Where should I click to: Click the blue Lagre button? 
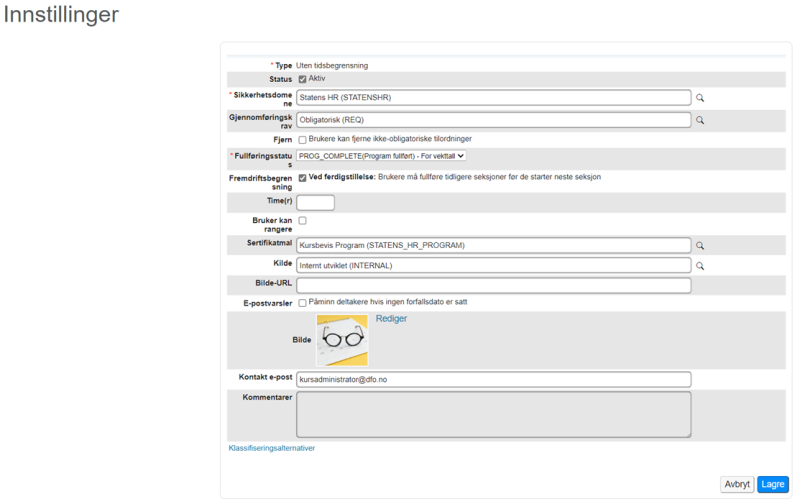pyautogui.click(x=773, y=485)
